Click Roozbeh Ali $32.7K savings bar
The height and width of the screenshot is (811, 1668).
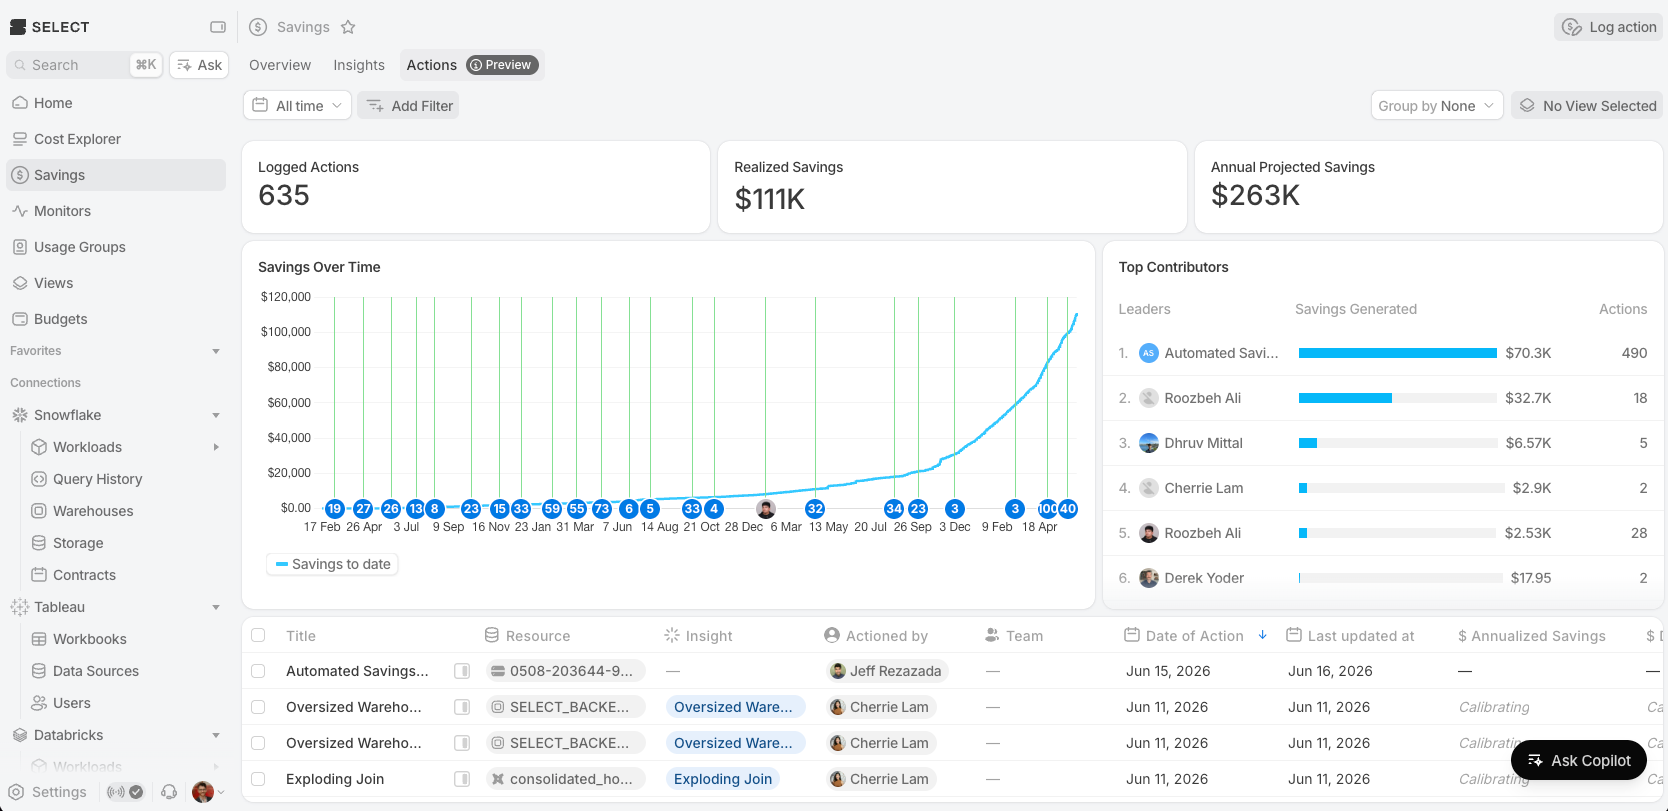pos(1345,398)
